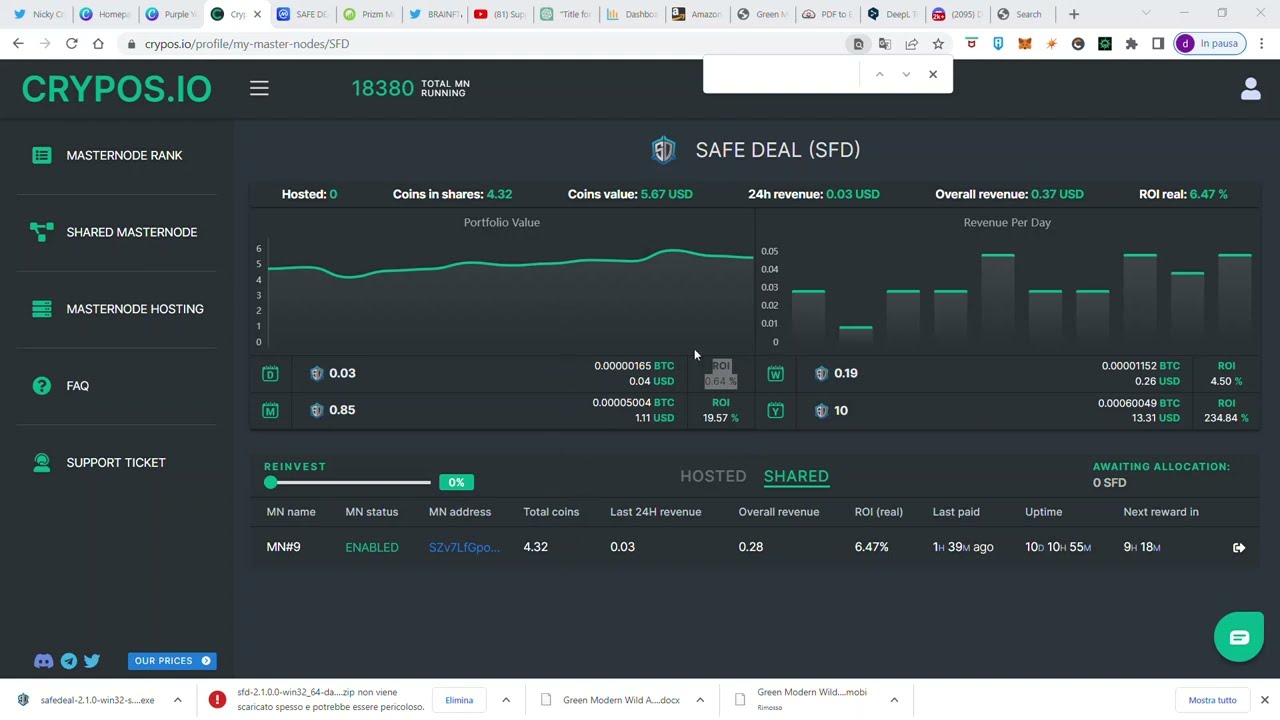Click the Next reward in column header
Viewport: 1280px width, 720px height.
pos(1161,512)
